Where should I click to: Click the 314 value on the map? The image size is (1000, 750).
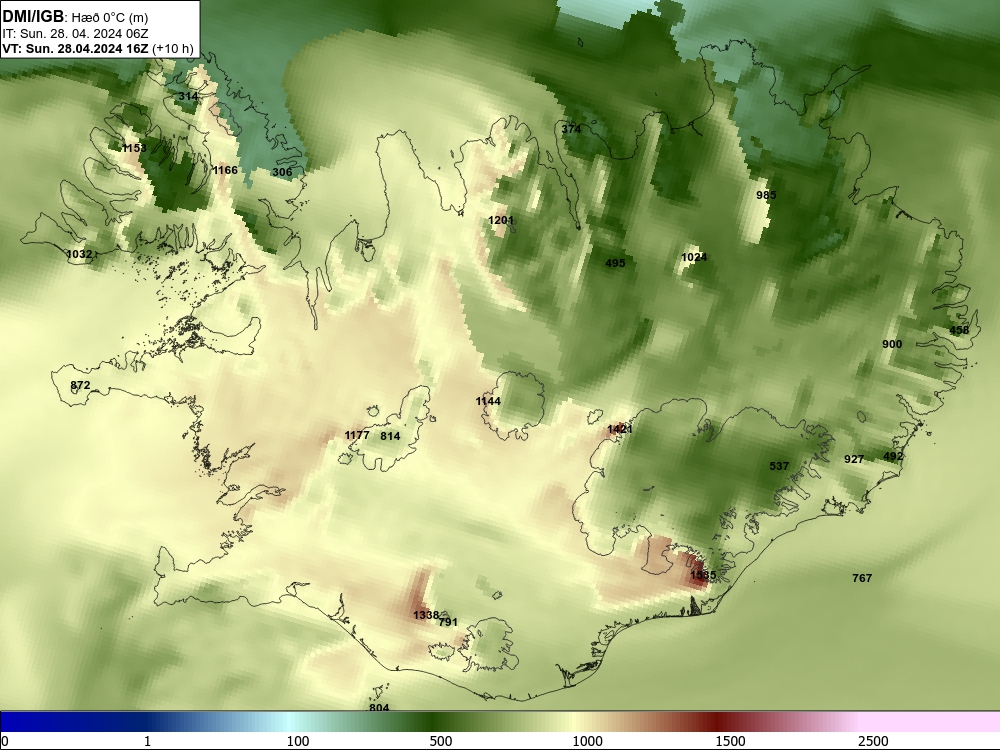188,96
